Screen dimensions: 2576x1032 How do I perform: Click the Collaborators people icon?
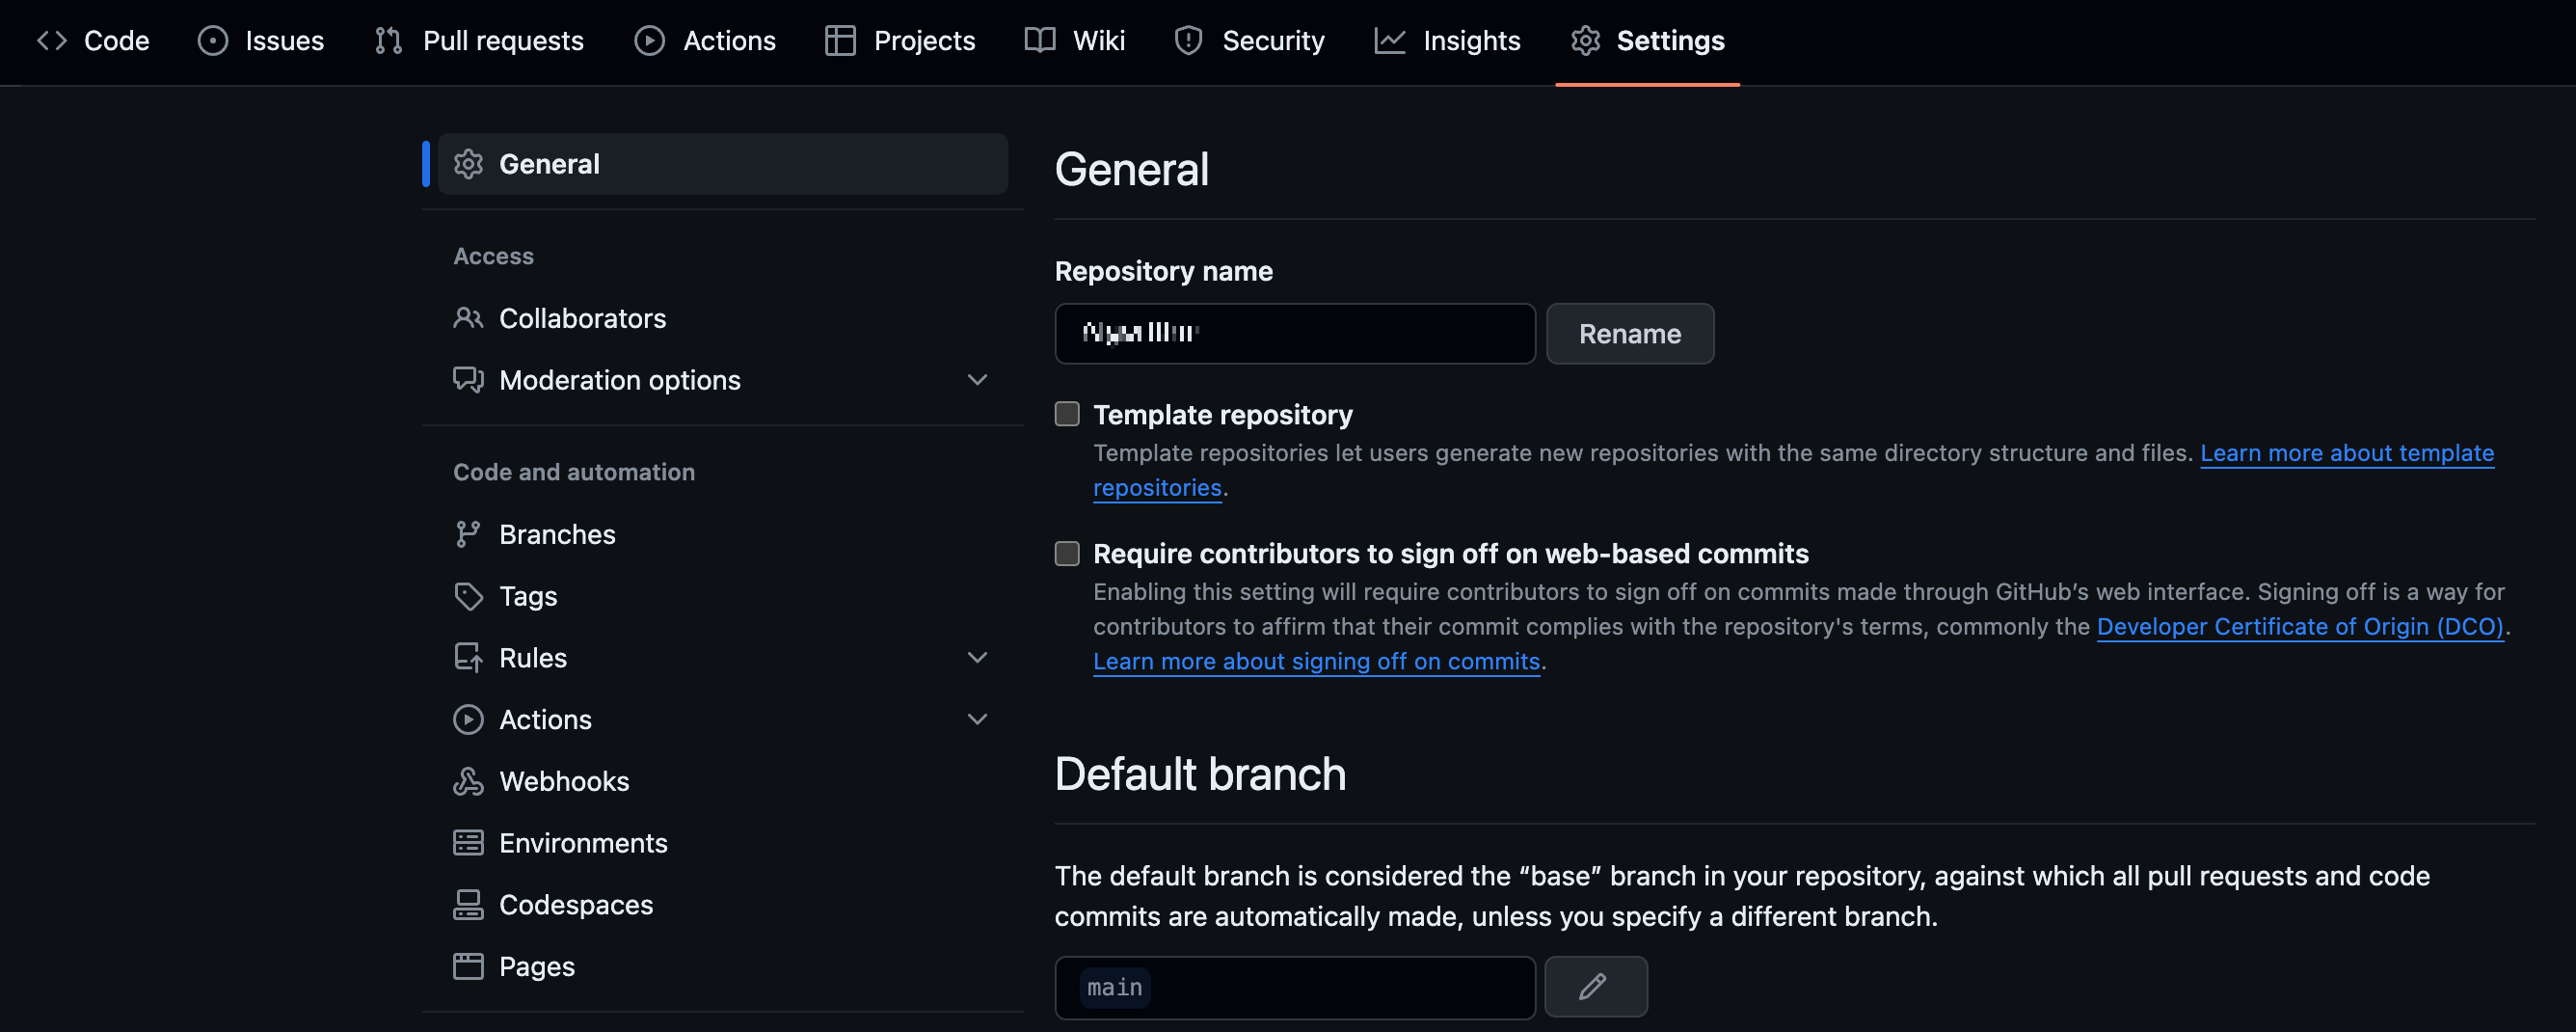468,318
